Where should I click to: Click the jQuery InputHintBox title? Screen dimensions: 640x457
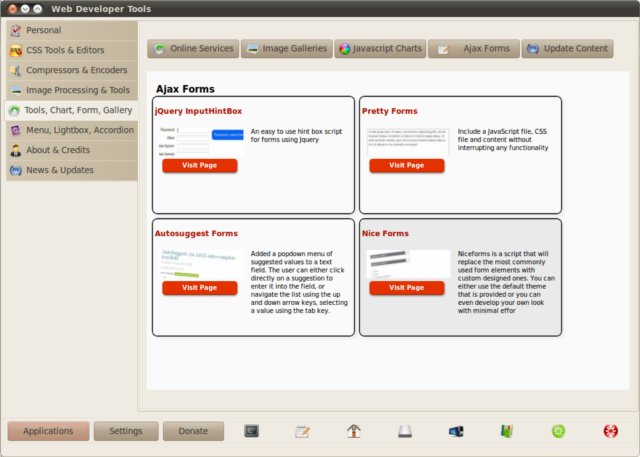(198, 111)
